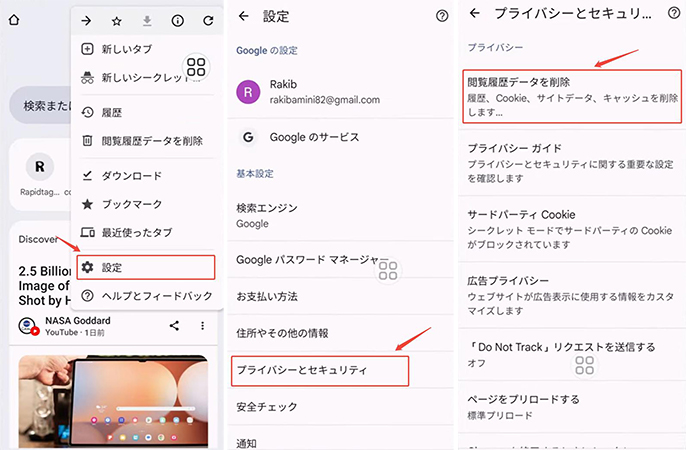The width and height of the screenshot is (686, 450).
Task: Select 閲覧履歴データを削除 in Chrome menu
Action: [x=147, y=141]
